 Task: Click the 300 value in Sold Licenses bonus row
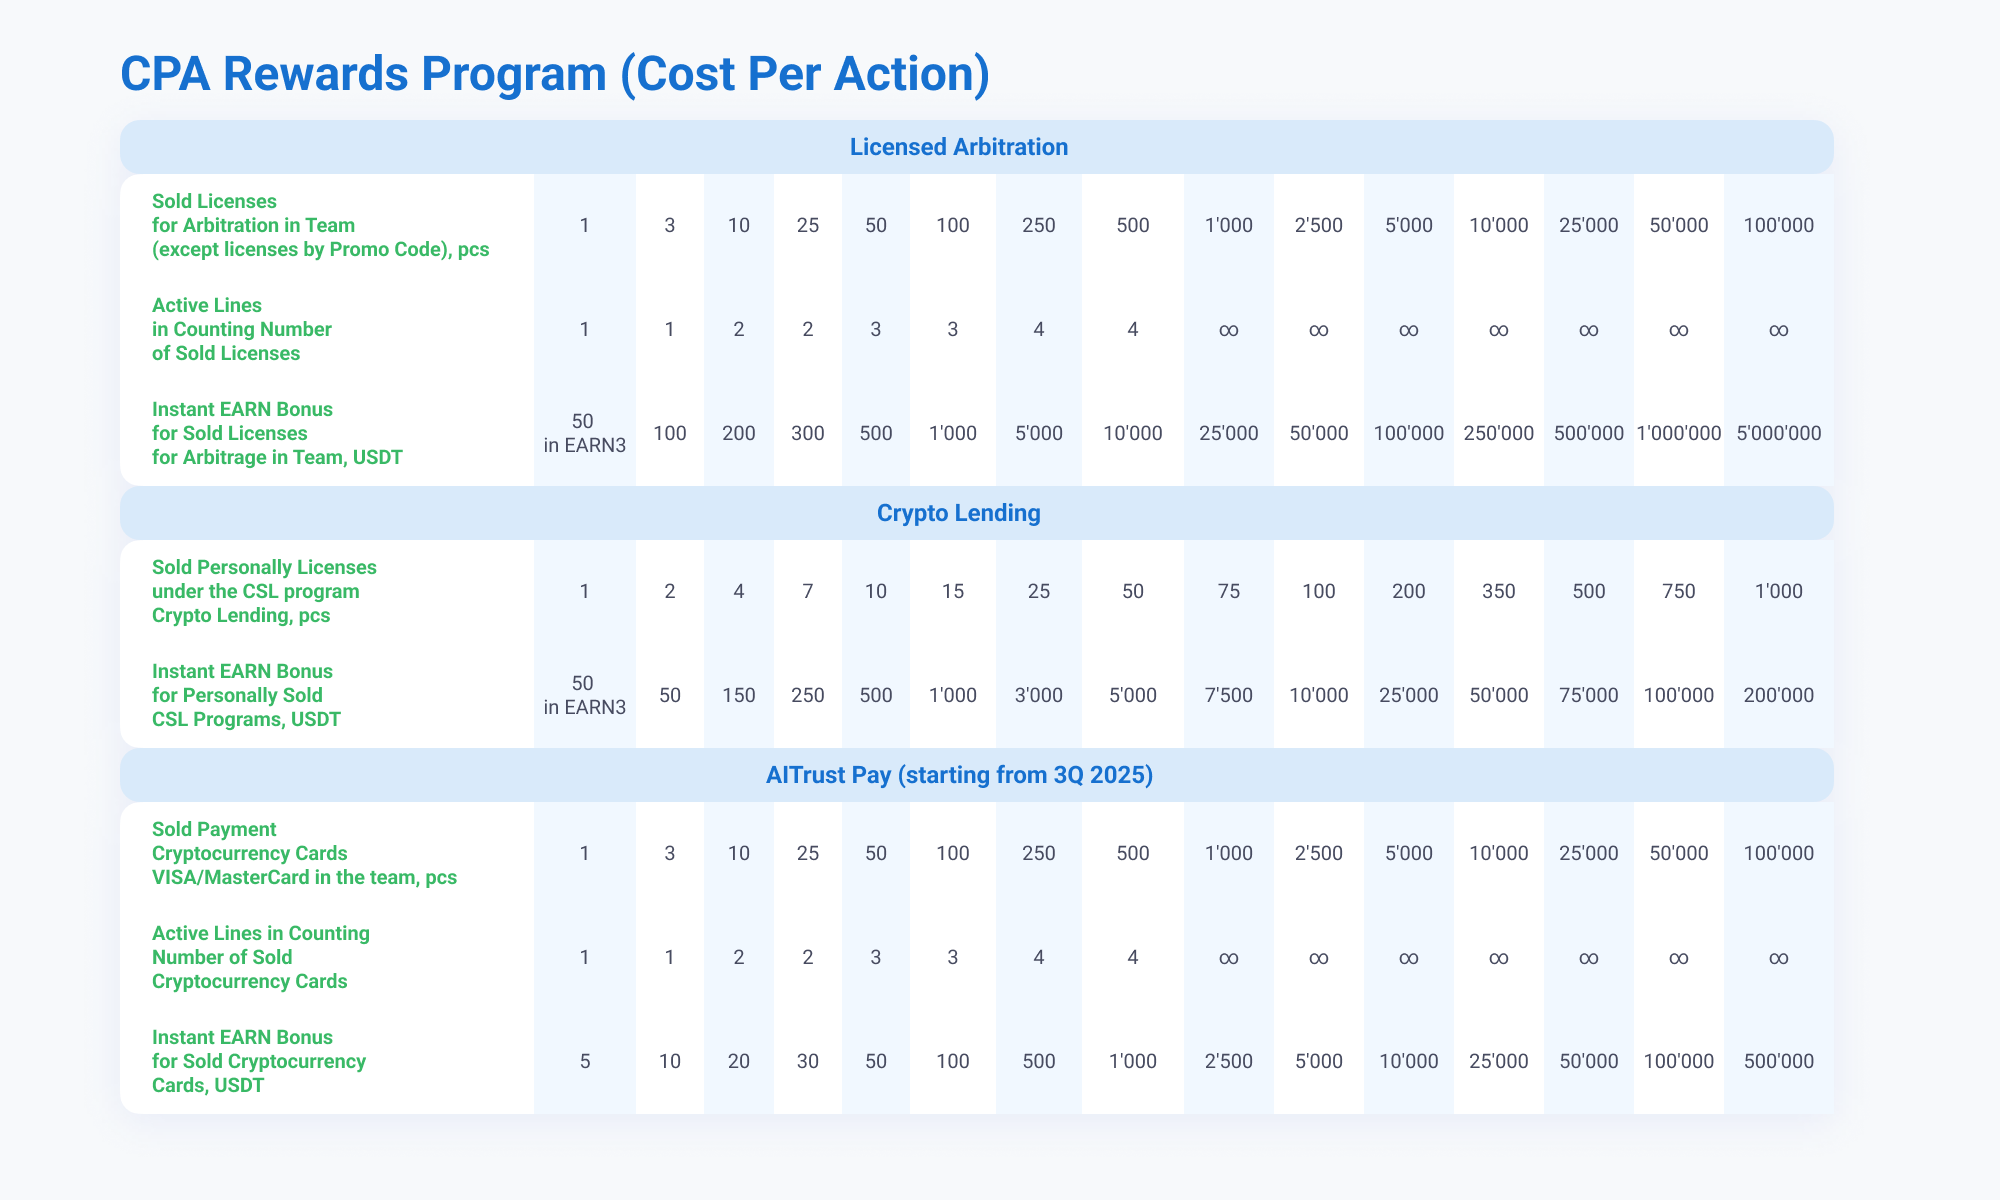(x=808, y=433)
